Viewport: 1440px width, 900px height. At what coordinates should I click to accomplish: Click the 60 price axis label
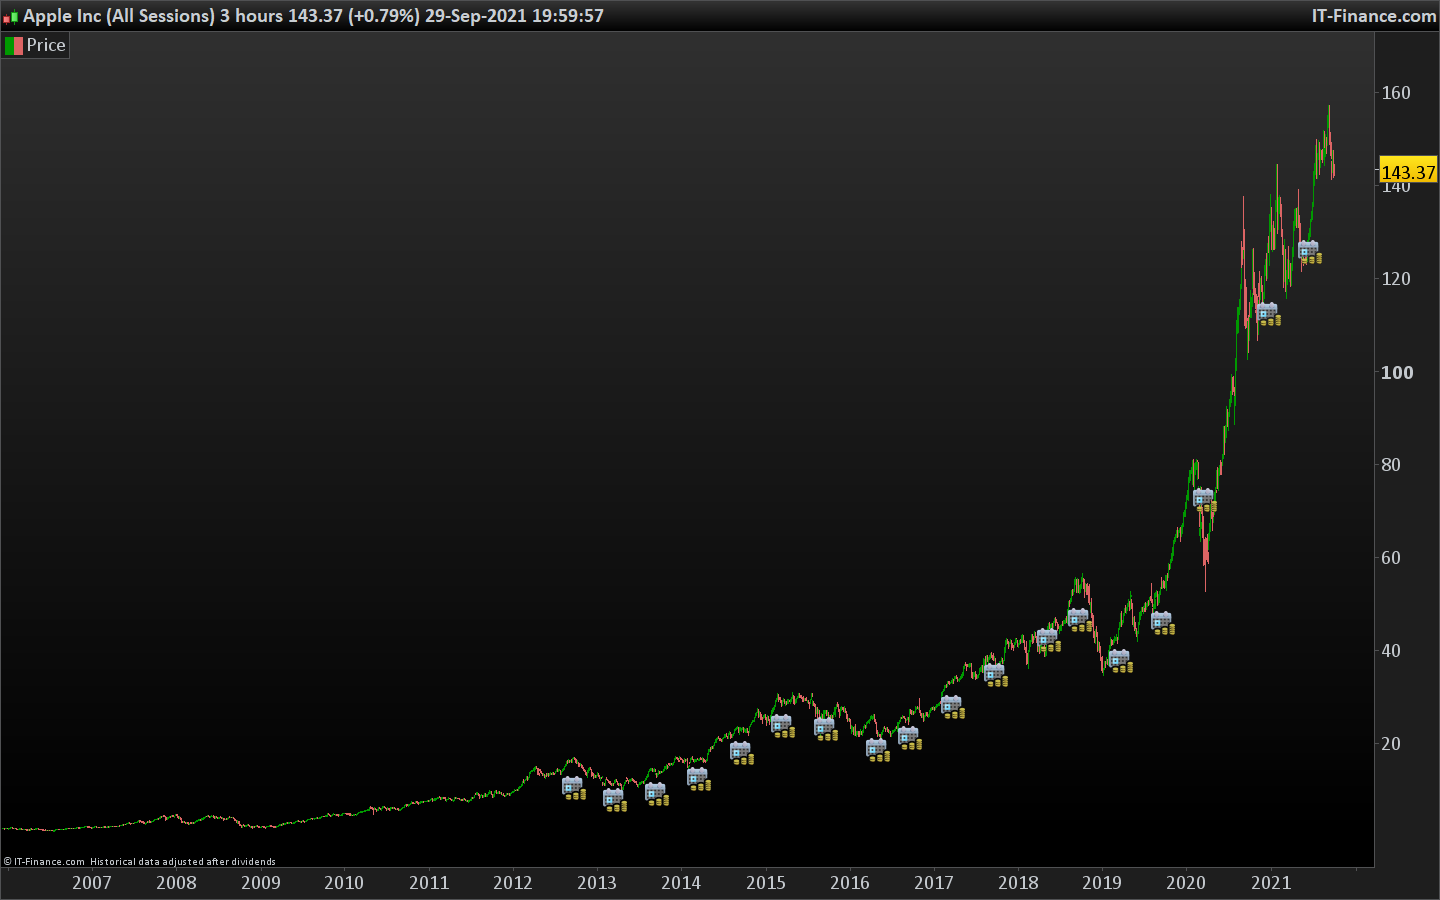(1391, 558)
